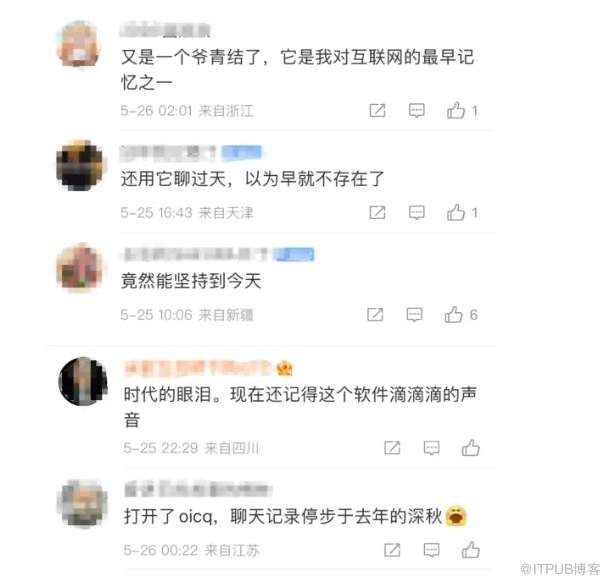Like the oicq comment from 江苏
The width and height of the screenshot is (610, 584).
[x=471, y=550]
